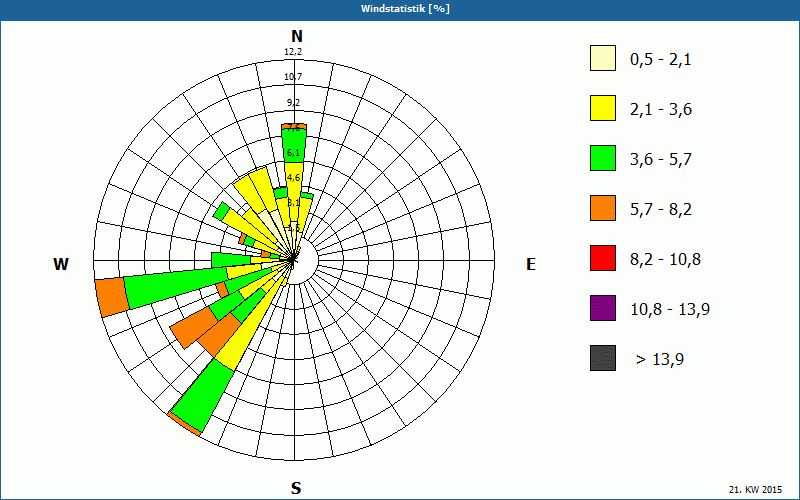Image resolution: width=800 pixels, height=500 pixels.
Task: Click the legend label '2,1 - 3,6'
Action: [661, 110]
